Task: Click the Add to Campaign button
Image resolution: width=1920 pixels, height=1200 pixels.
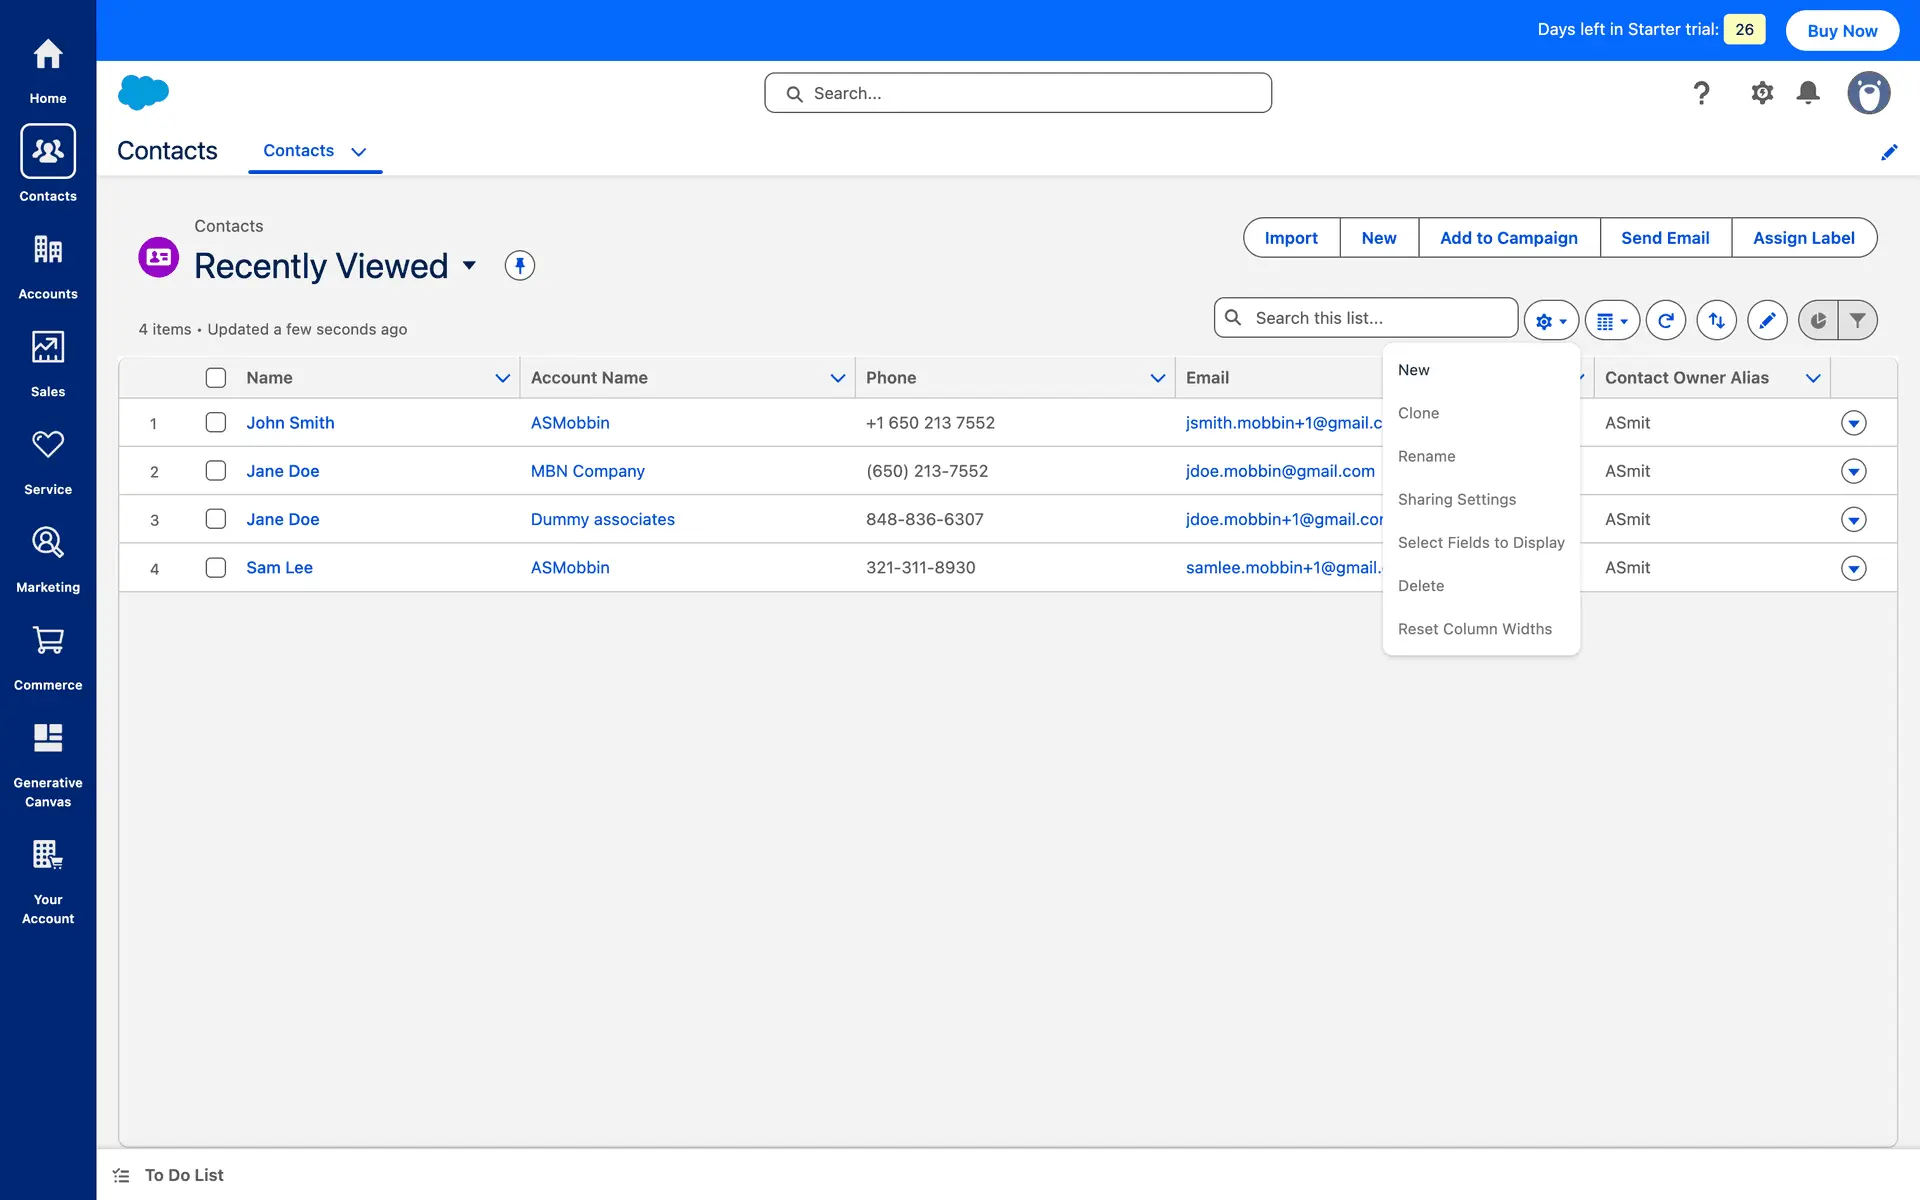Action: [x=1508, y=238]
